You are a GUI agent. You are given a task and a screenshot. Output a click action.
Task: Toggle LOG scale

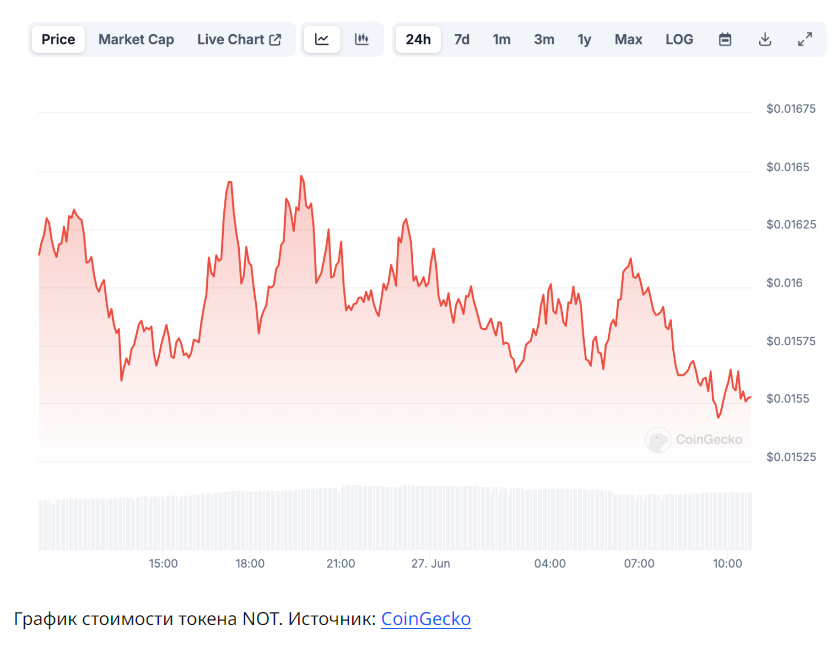pyautogui.click(x=679, y=40)
